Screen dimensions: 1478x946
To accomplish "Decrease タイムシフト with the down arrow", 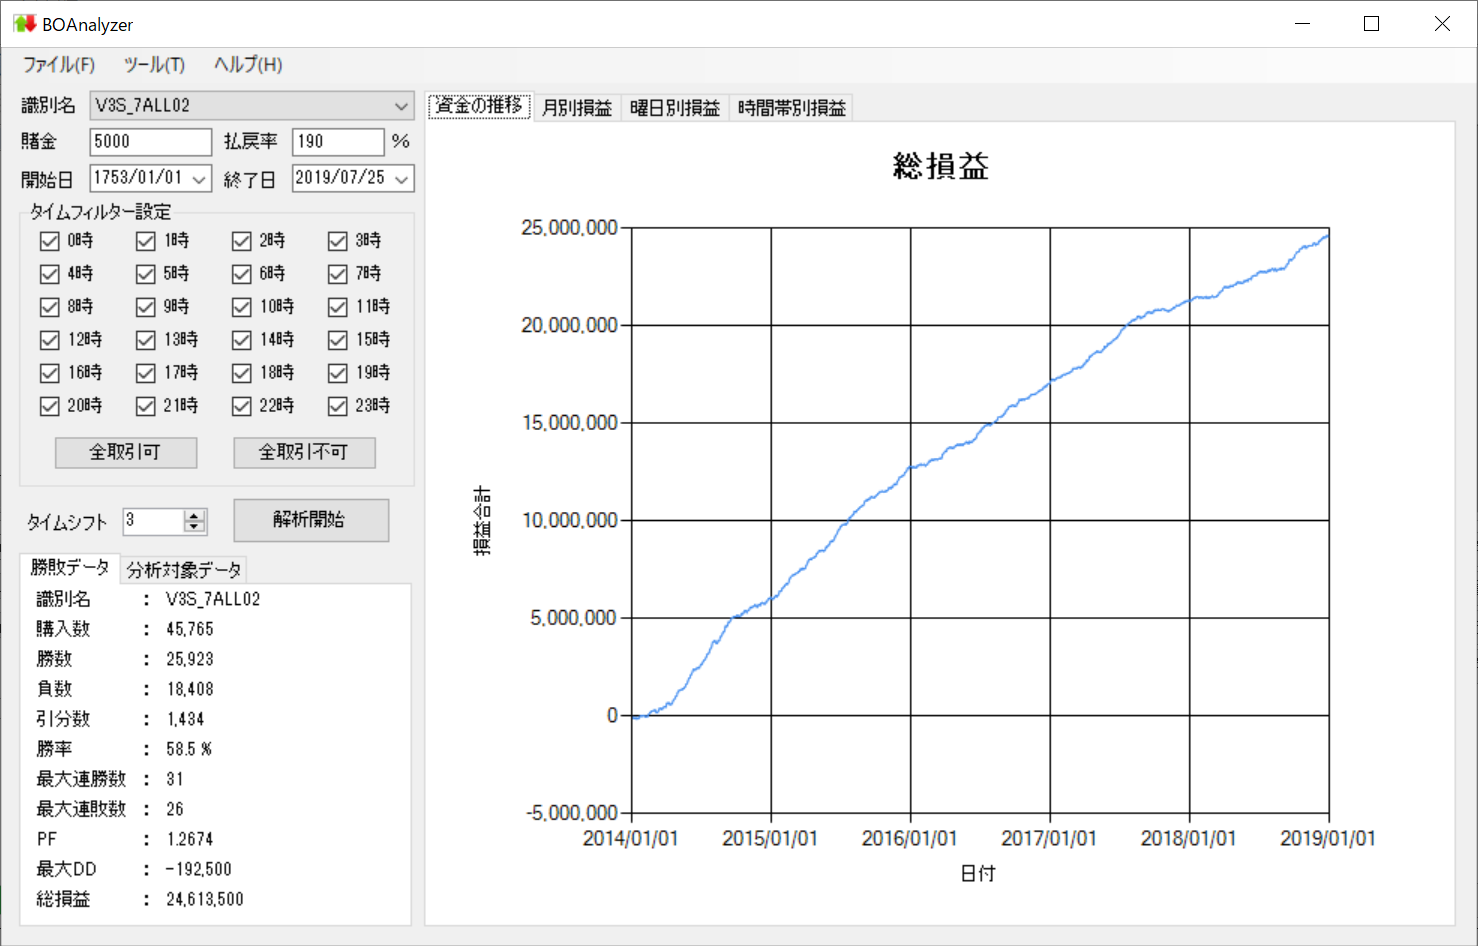I will [195, 527].
